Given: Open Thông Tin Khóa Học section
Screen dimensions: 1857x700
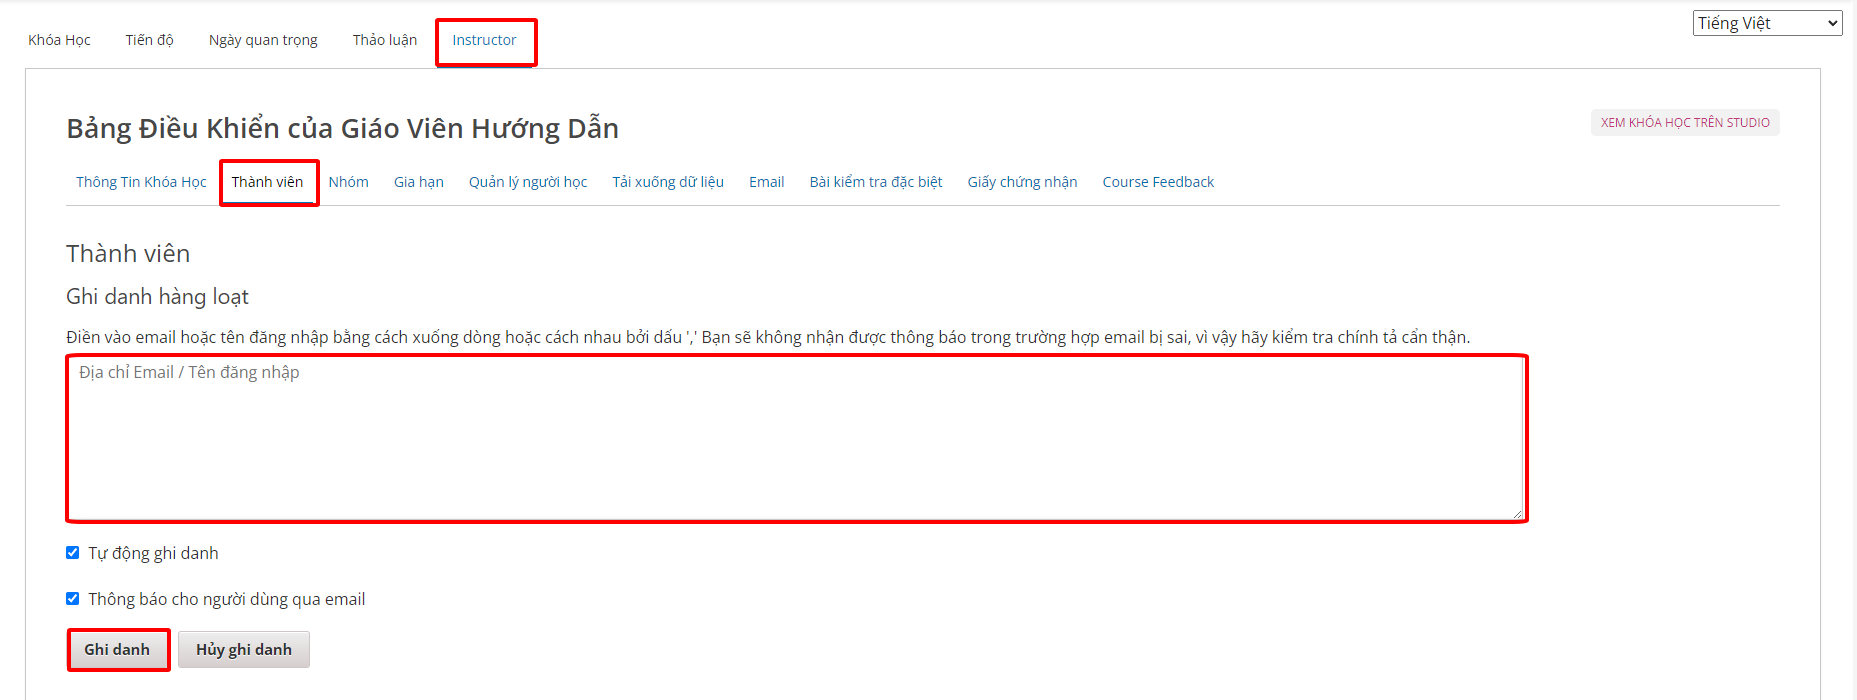Looking at the screenshot, I should [141, 182].
